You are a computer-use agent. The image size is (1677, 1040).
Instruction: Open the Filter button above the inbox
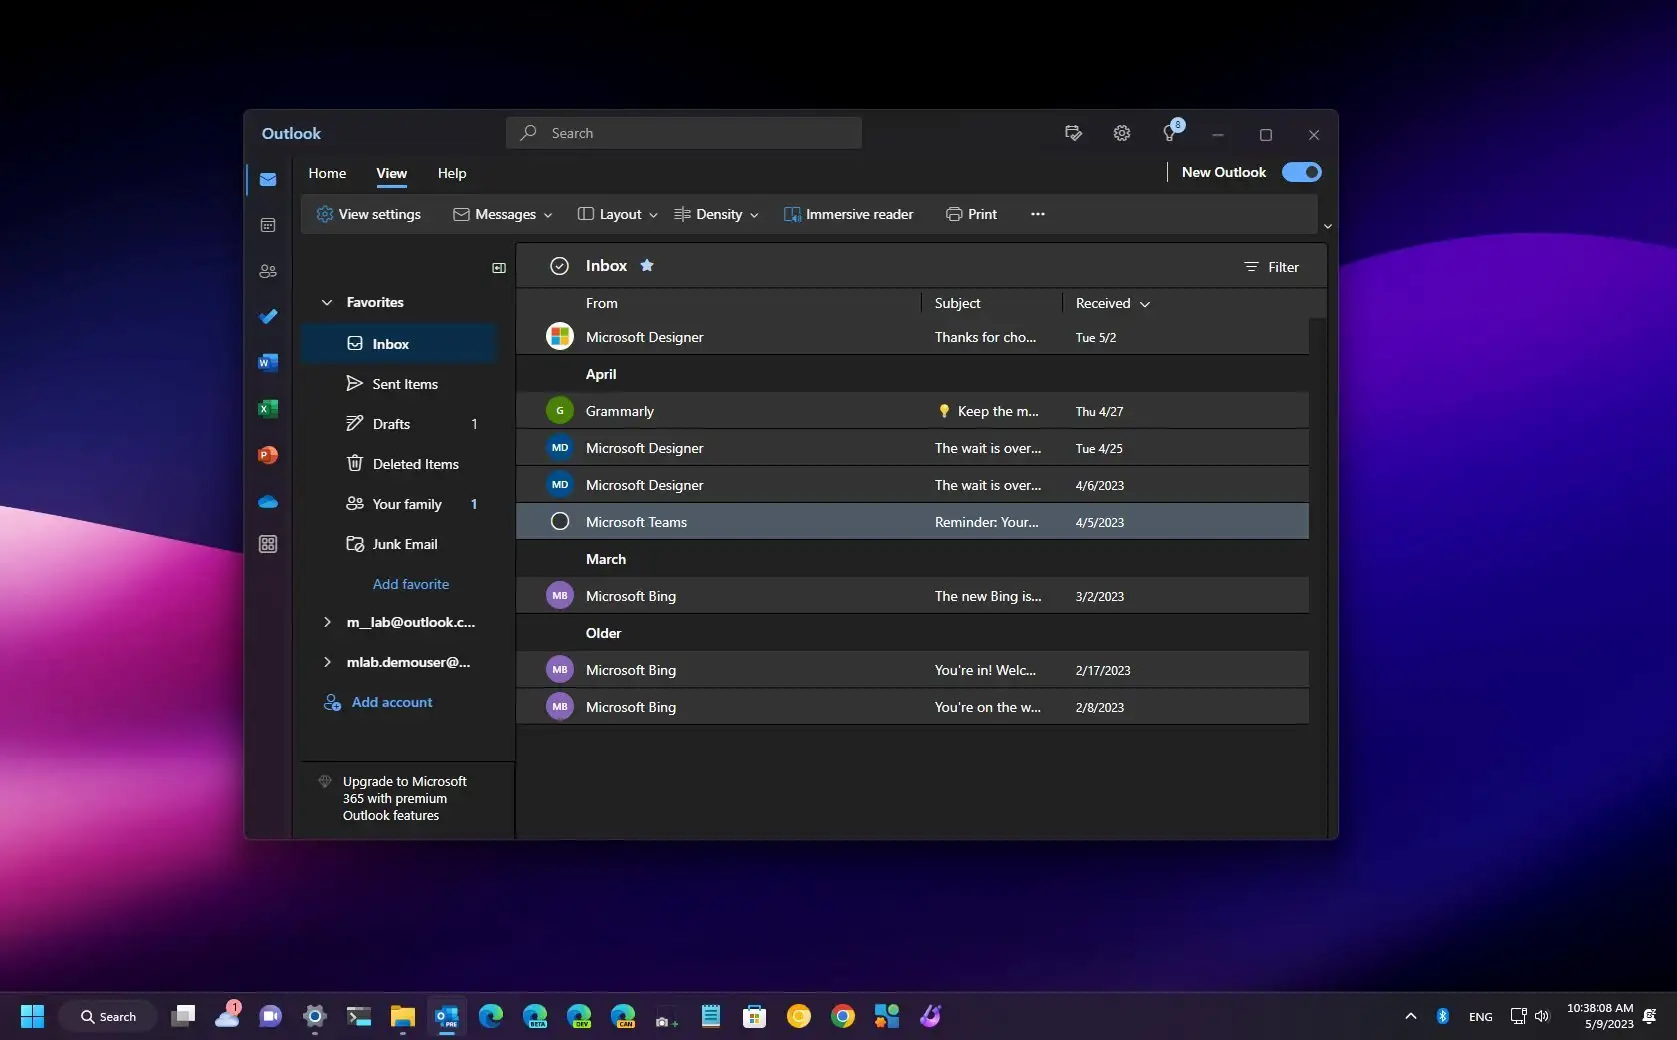(1270, 266)
